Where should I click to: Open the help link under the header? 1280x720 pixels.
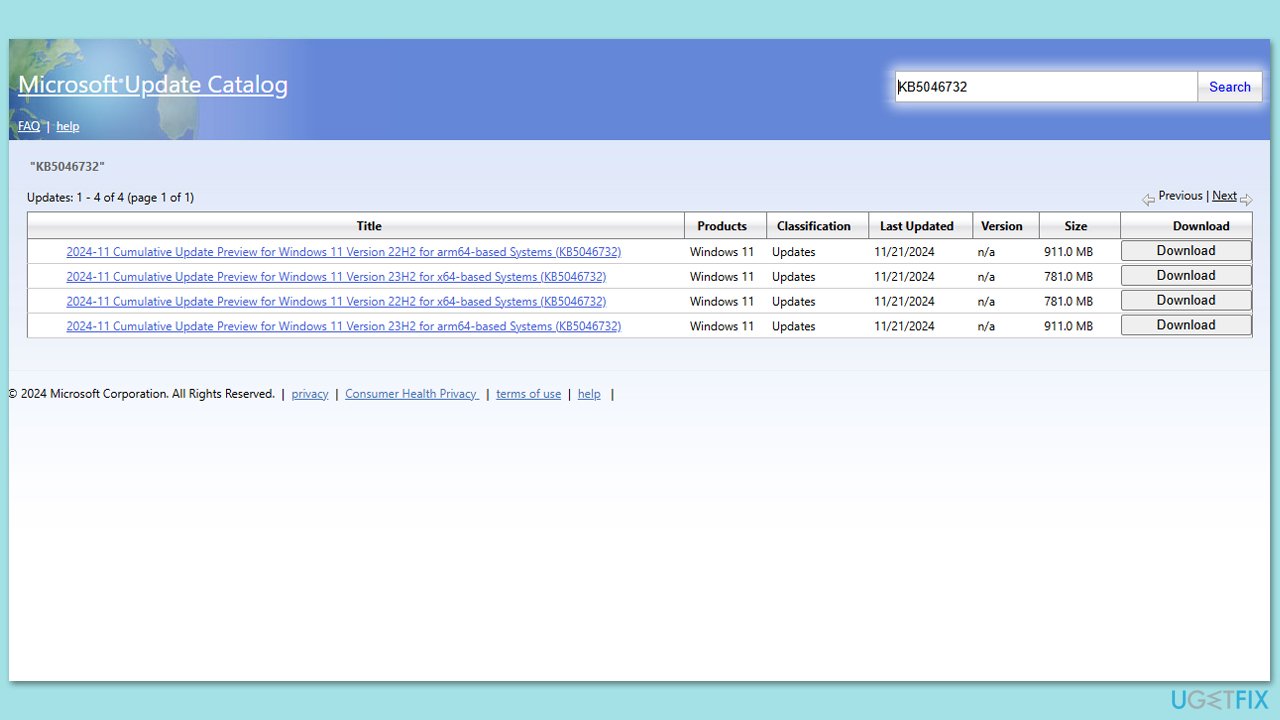(x=67, y=126)
